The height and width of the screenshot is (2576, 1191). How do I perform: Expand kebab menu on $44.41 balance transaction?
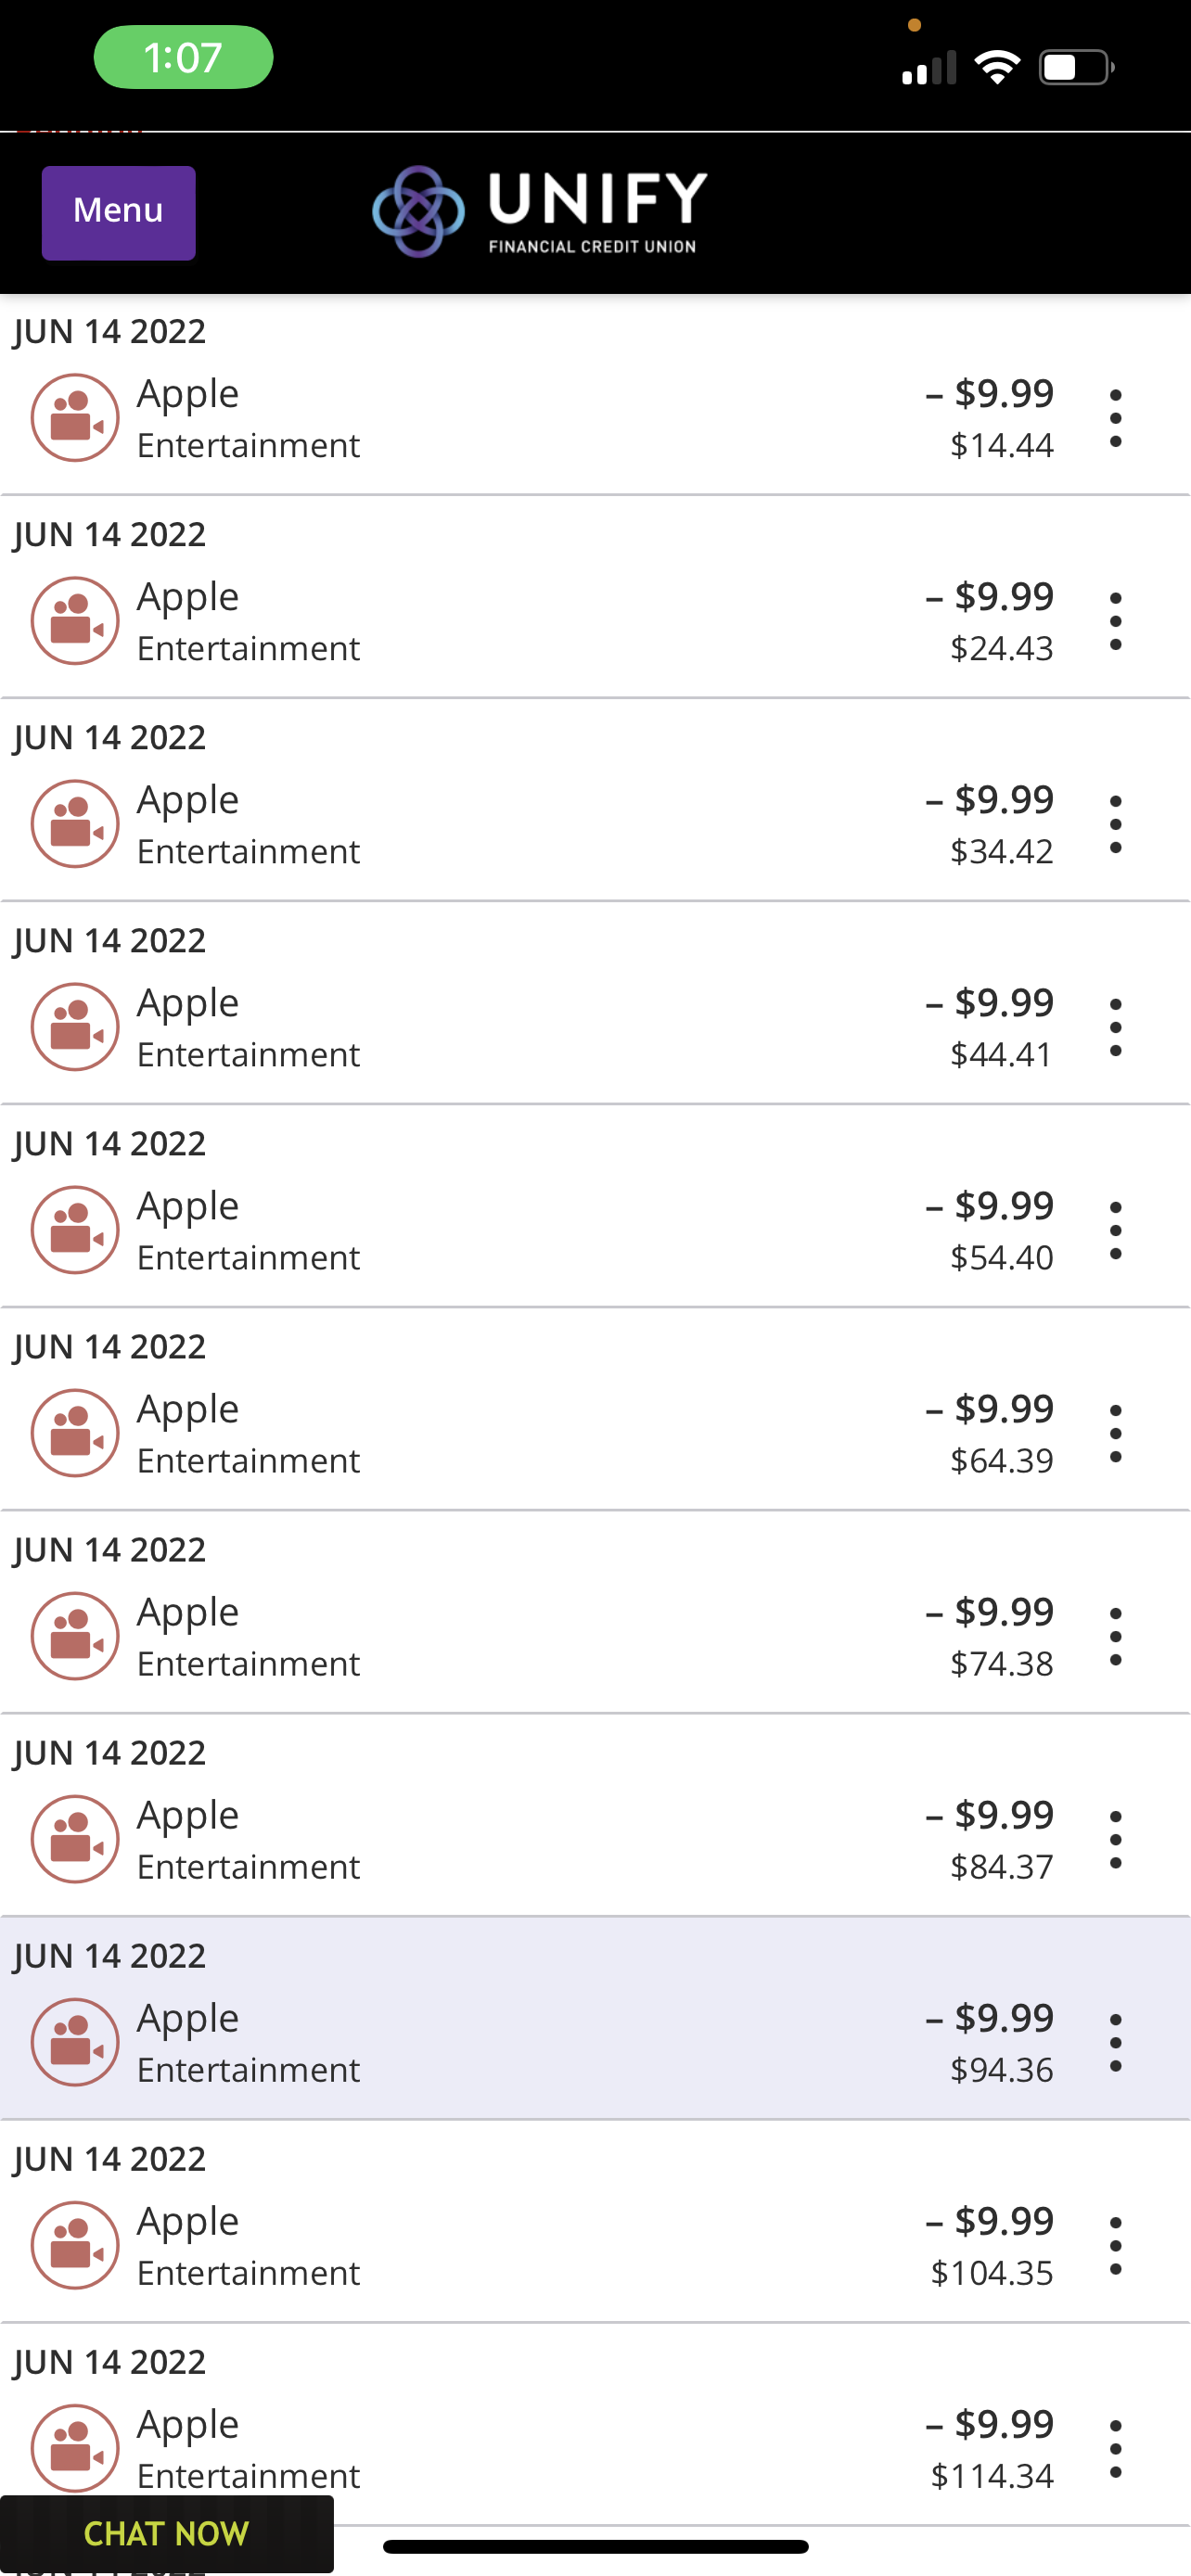[1115, 1027]
